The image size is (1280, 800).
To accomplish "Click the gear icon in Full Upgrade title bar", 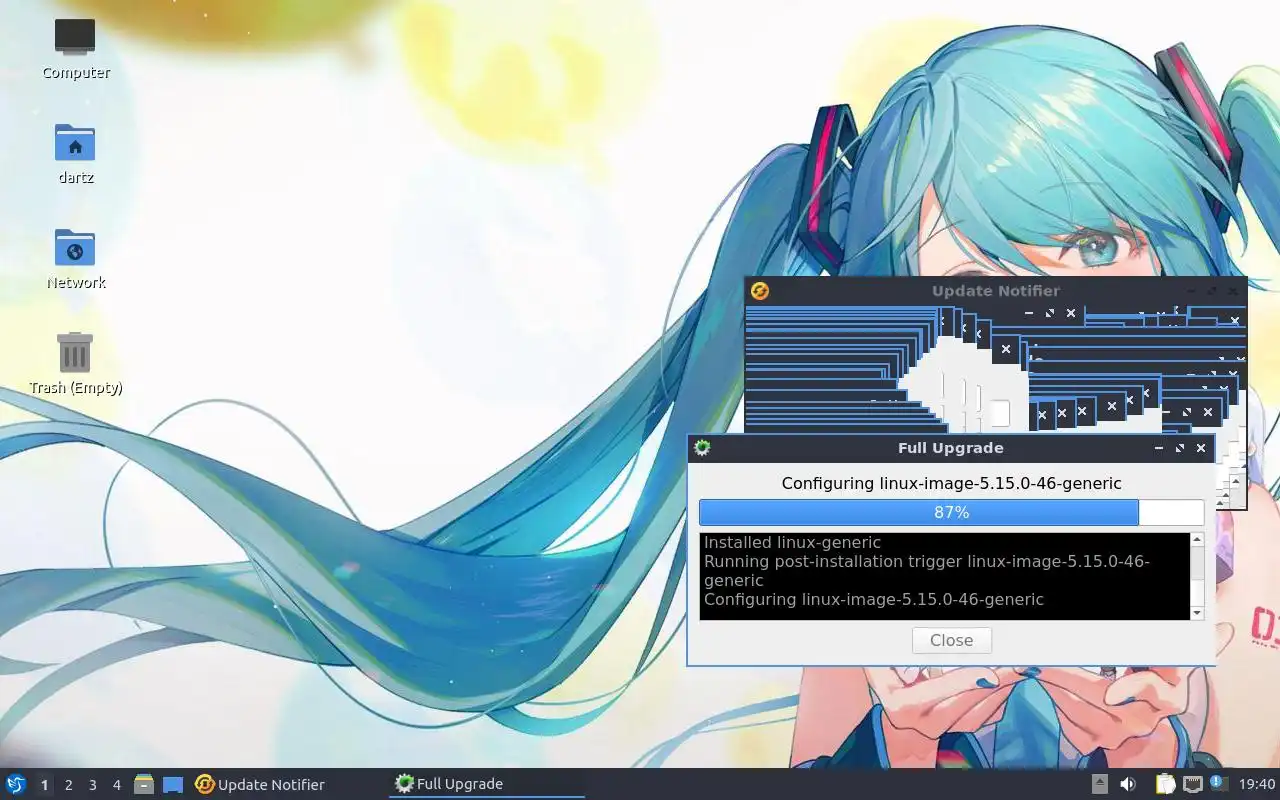I will (702, 448).
